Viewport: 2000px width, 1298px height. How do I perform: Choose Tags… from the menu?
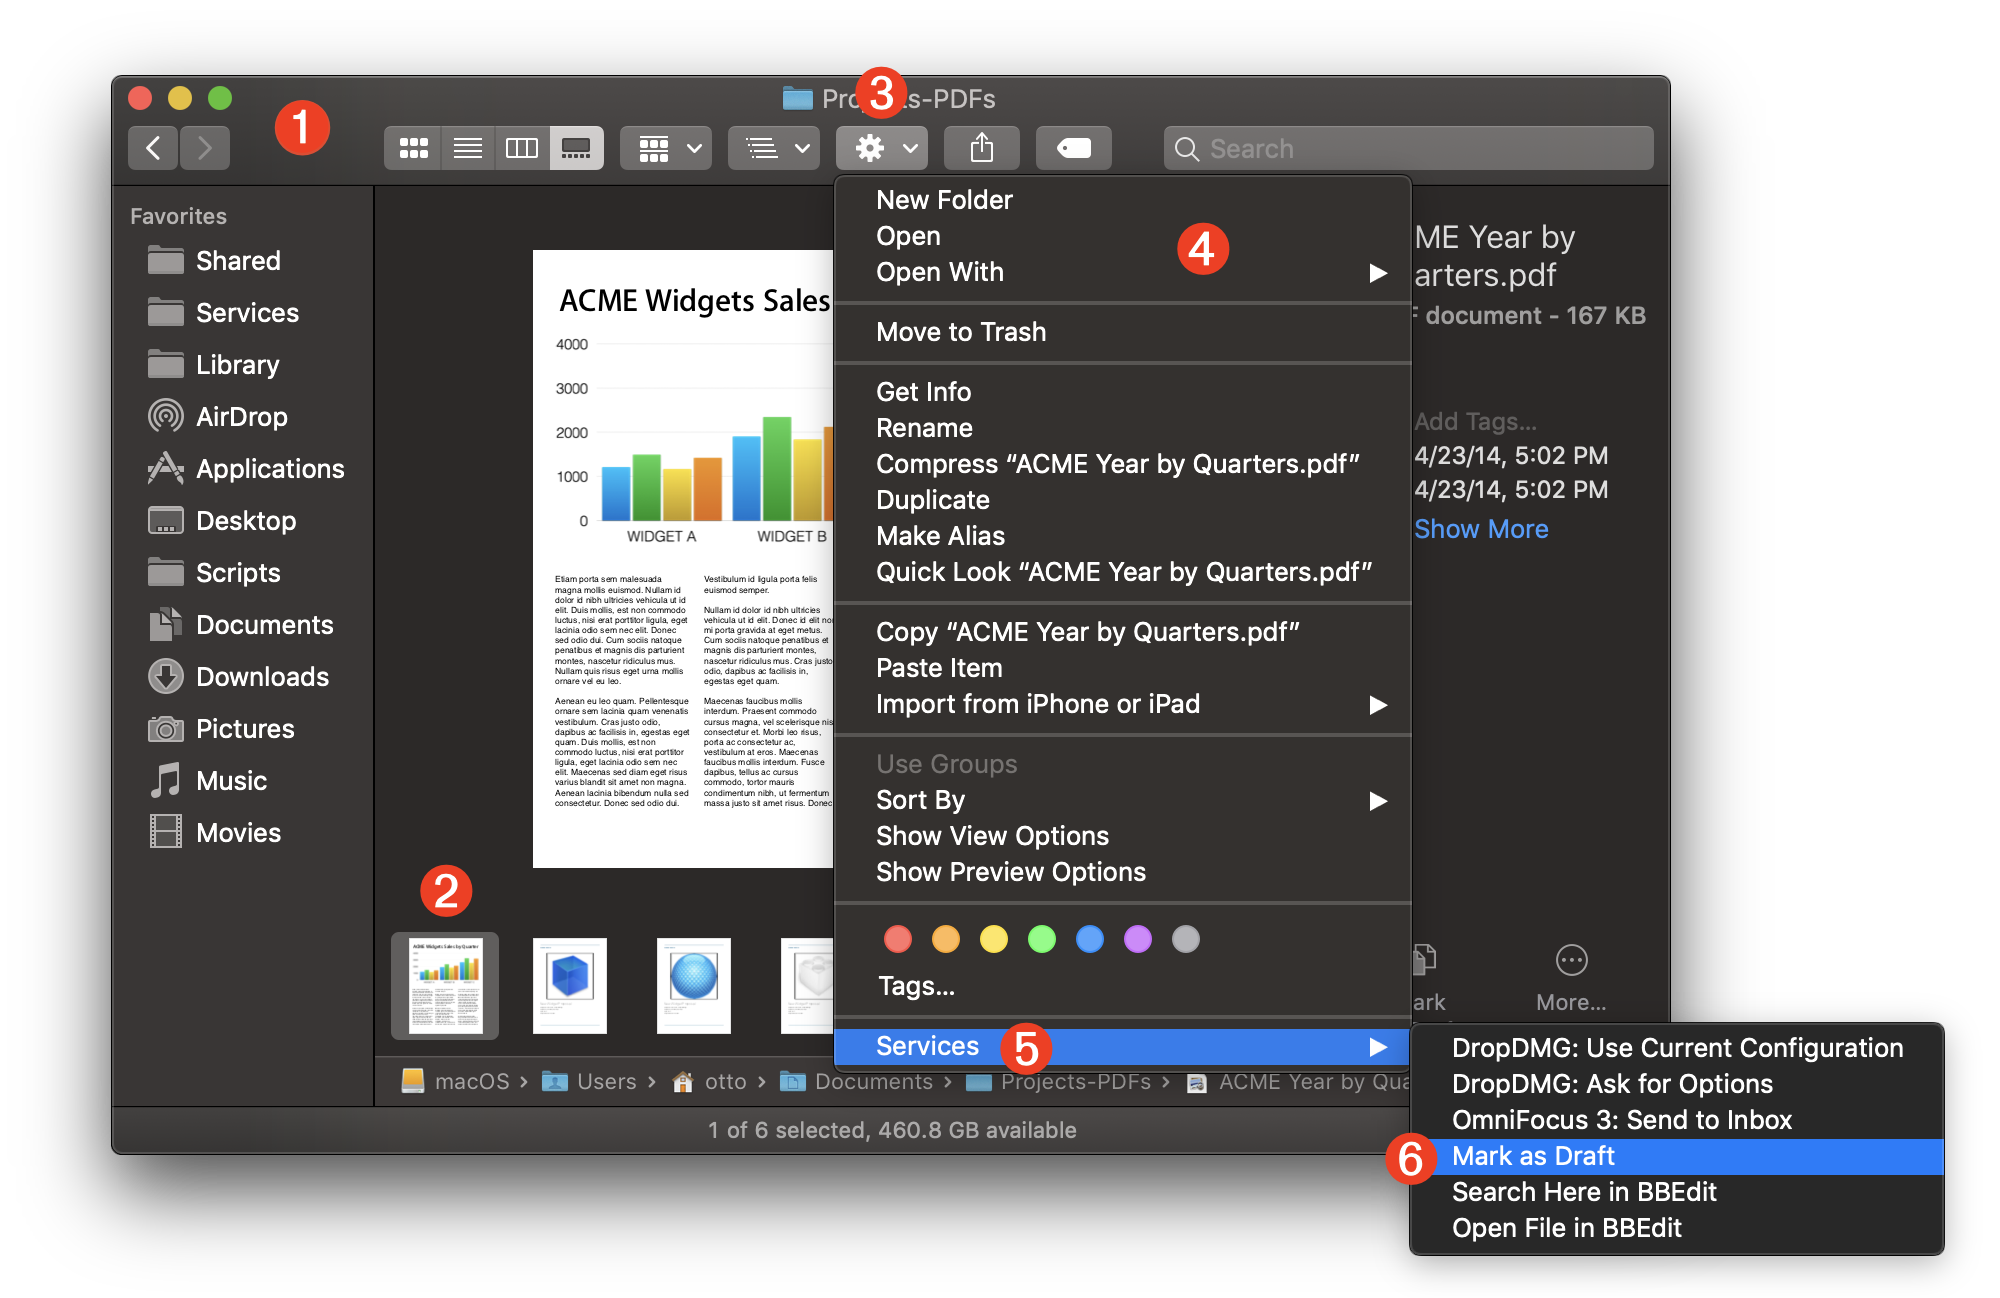1122,986
